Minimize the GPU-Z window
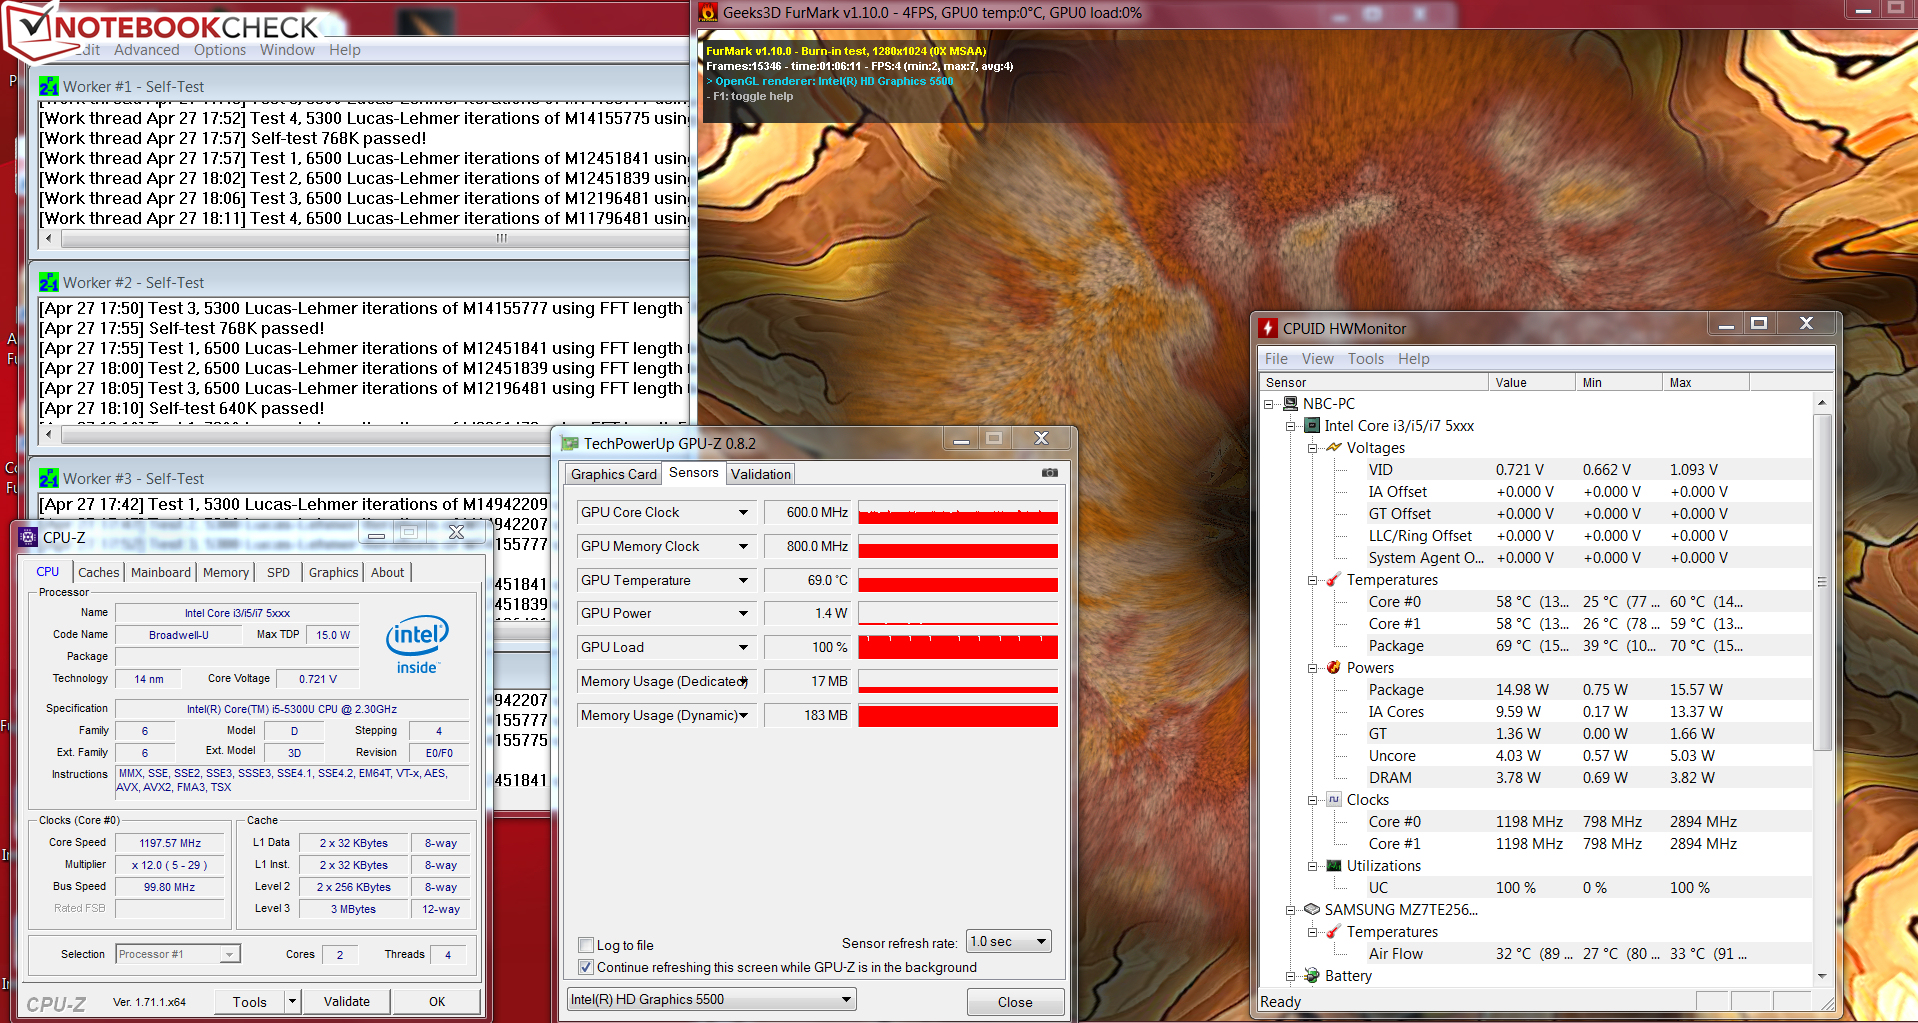 pyautogui.click(x=961, y=439)
